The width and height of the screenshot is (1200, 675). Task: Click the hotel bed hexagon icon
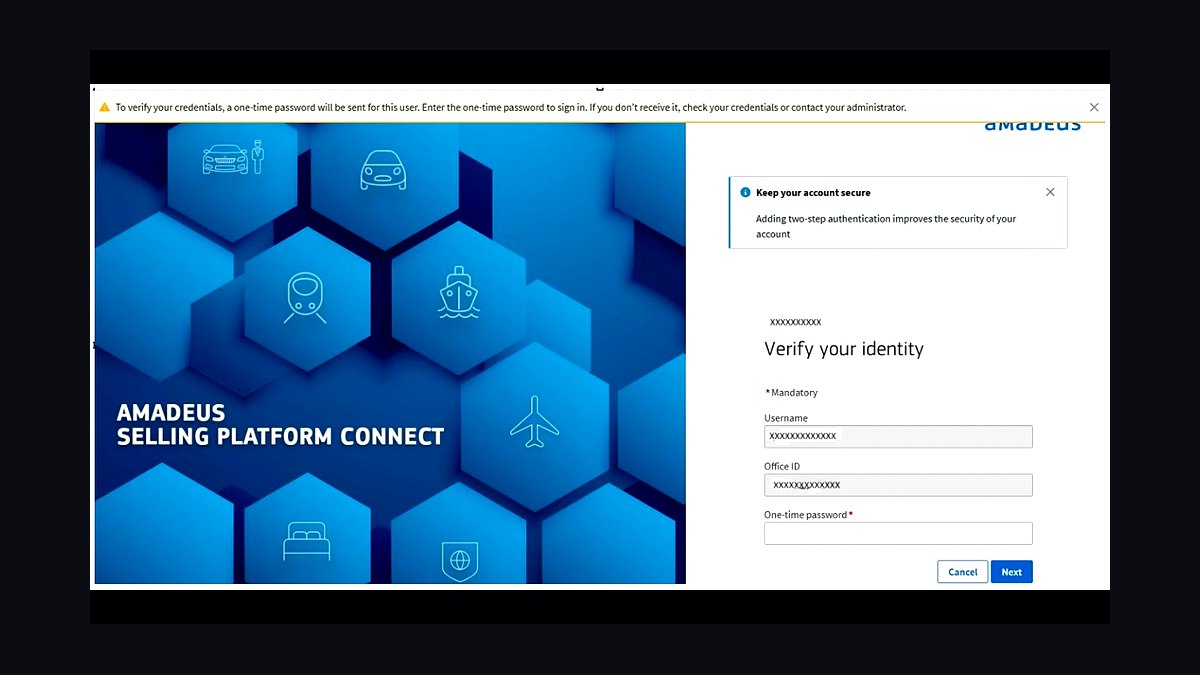(x=307, y=541)
